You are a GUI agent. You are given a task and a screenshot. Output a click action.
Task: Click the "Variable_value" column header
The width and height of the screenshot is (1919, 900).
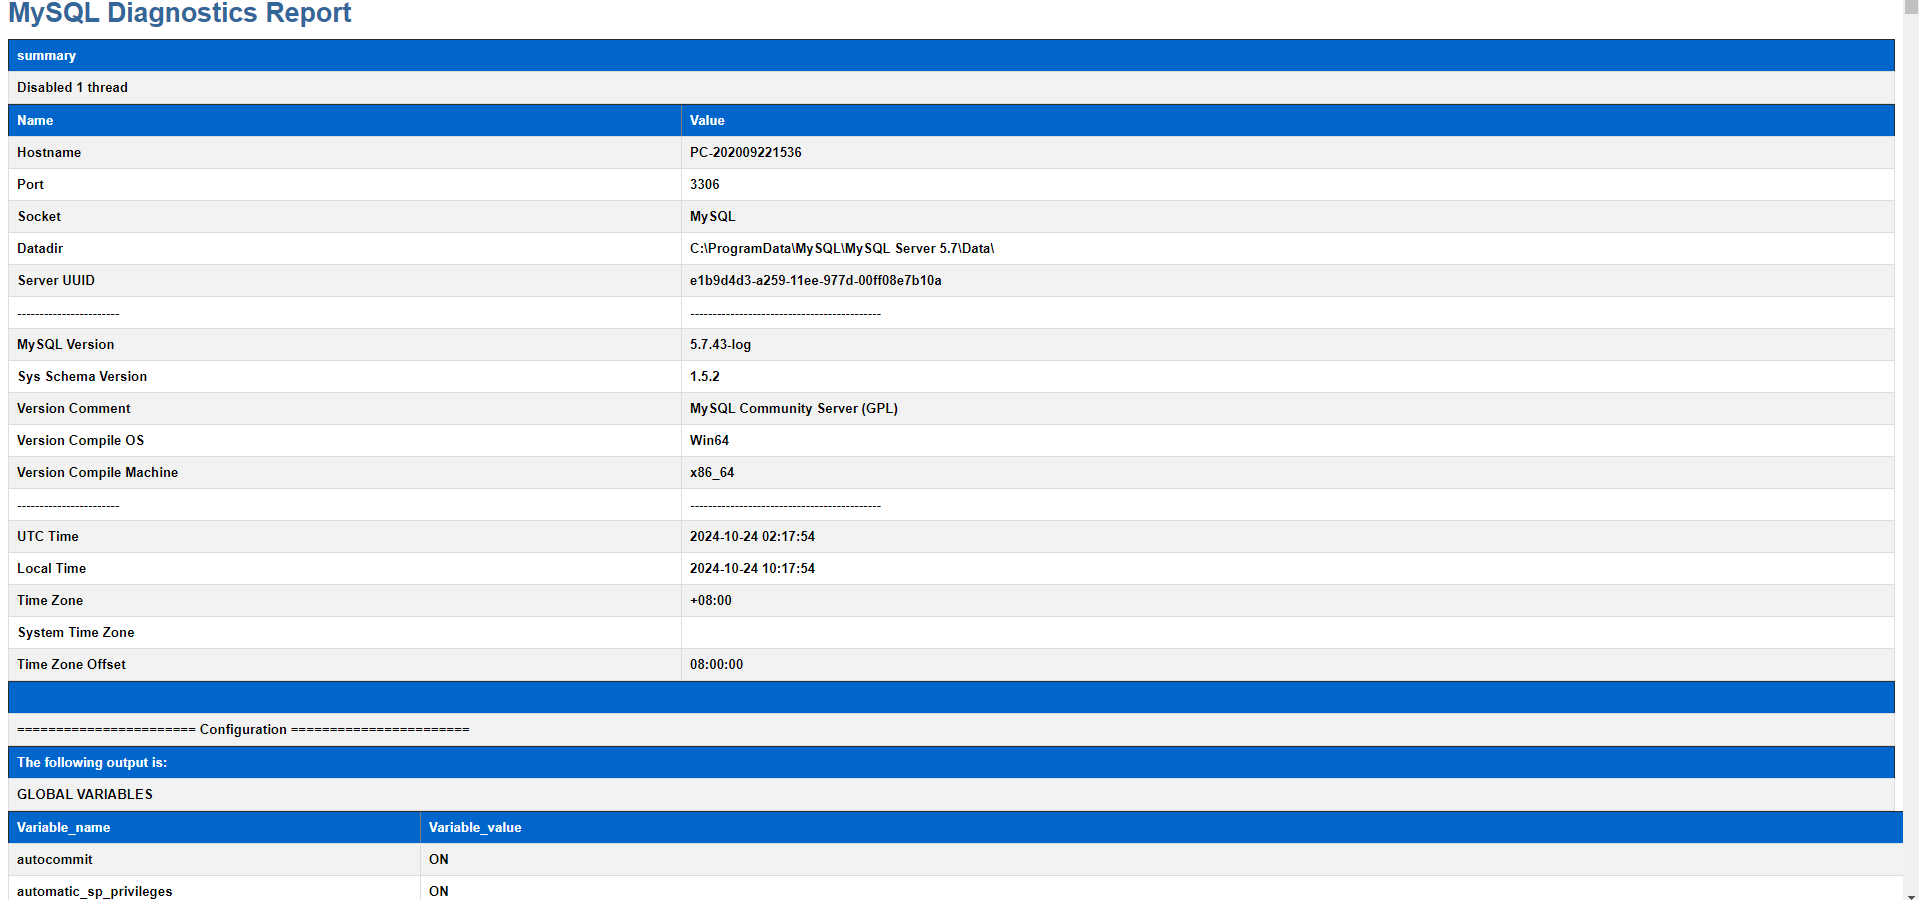(x=475, y=828)
